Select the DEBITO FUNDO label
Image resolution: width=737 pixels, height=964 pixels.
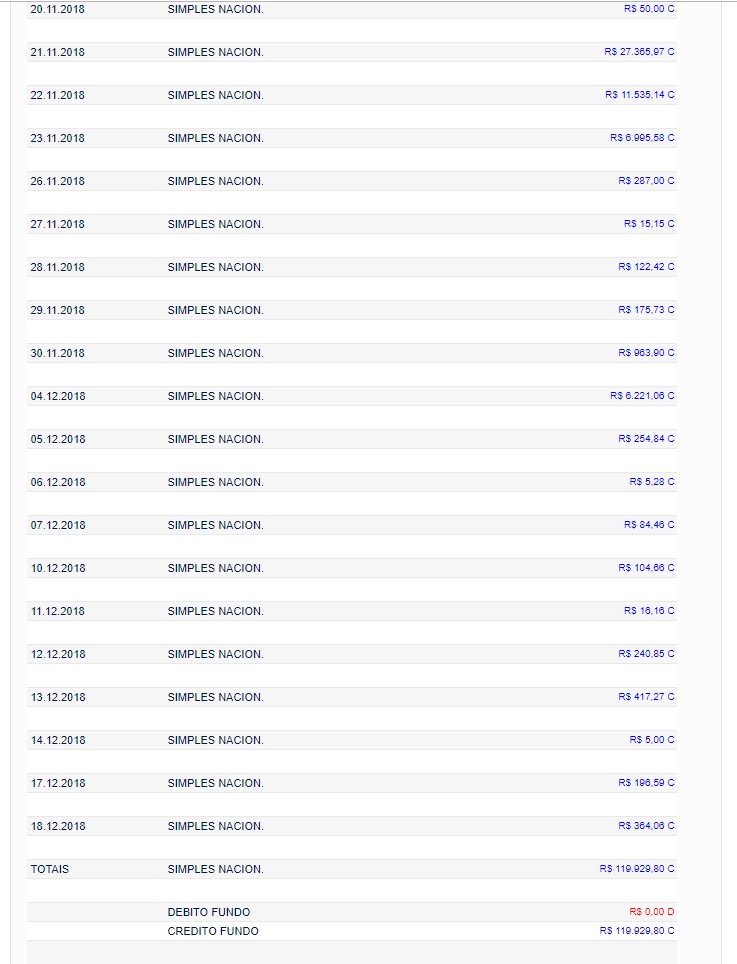click(209, 913)
